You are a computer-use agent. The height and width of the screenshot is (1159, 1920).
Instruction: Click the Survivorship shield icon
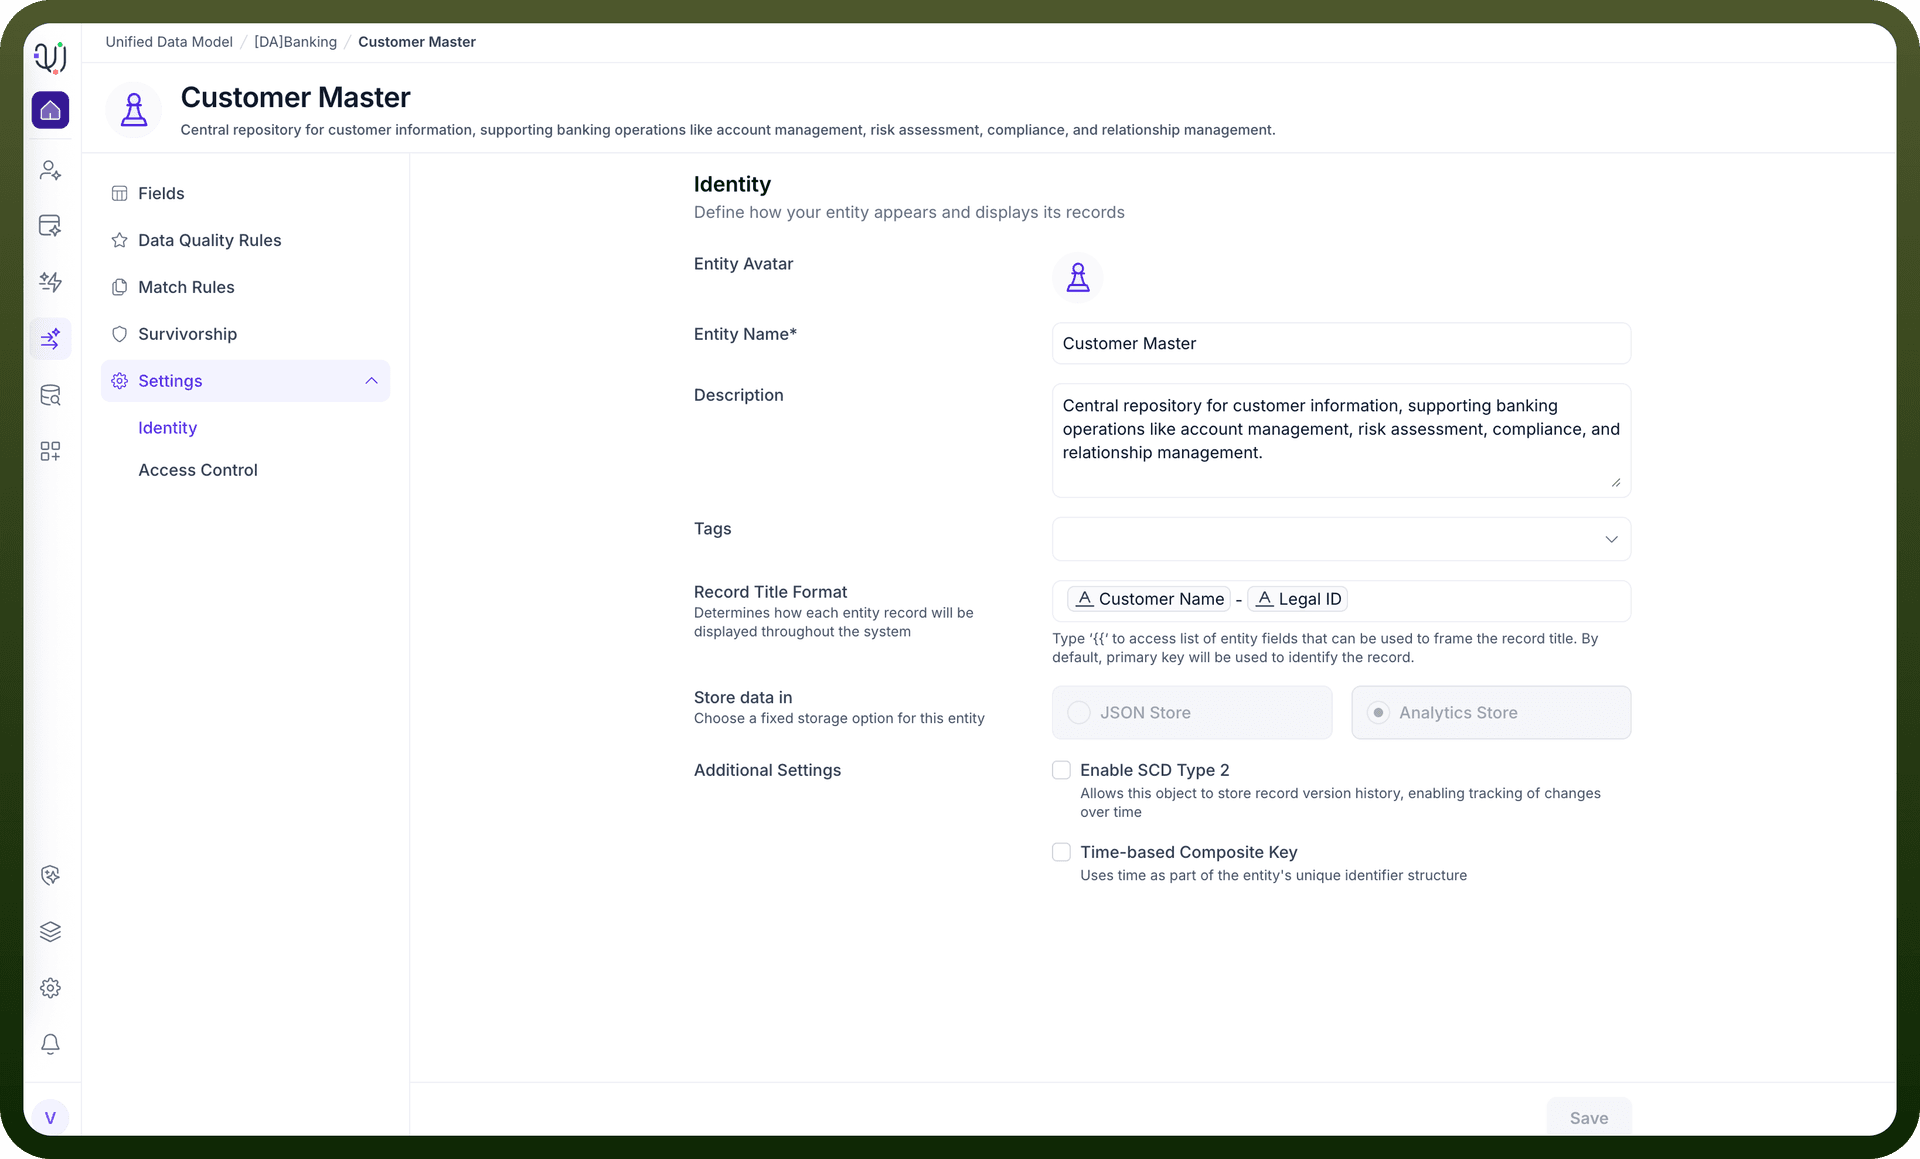(119, 334)
